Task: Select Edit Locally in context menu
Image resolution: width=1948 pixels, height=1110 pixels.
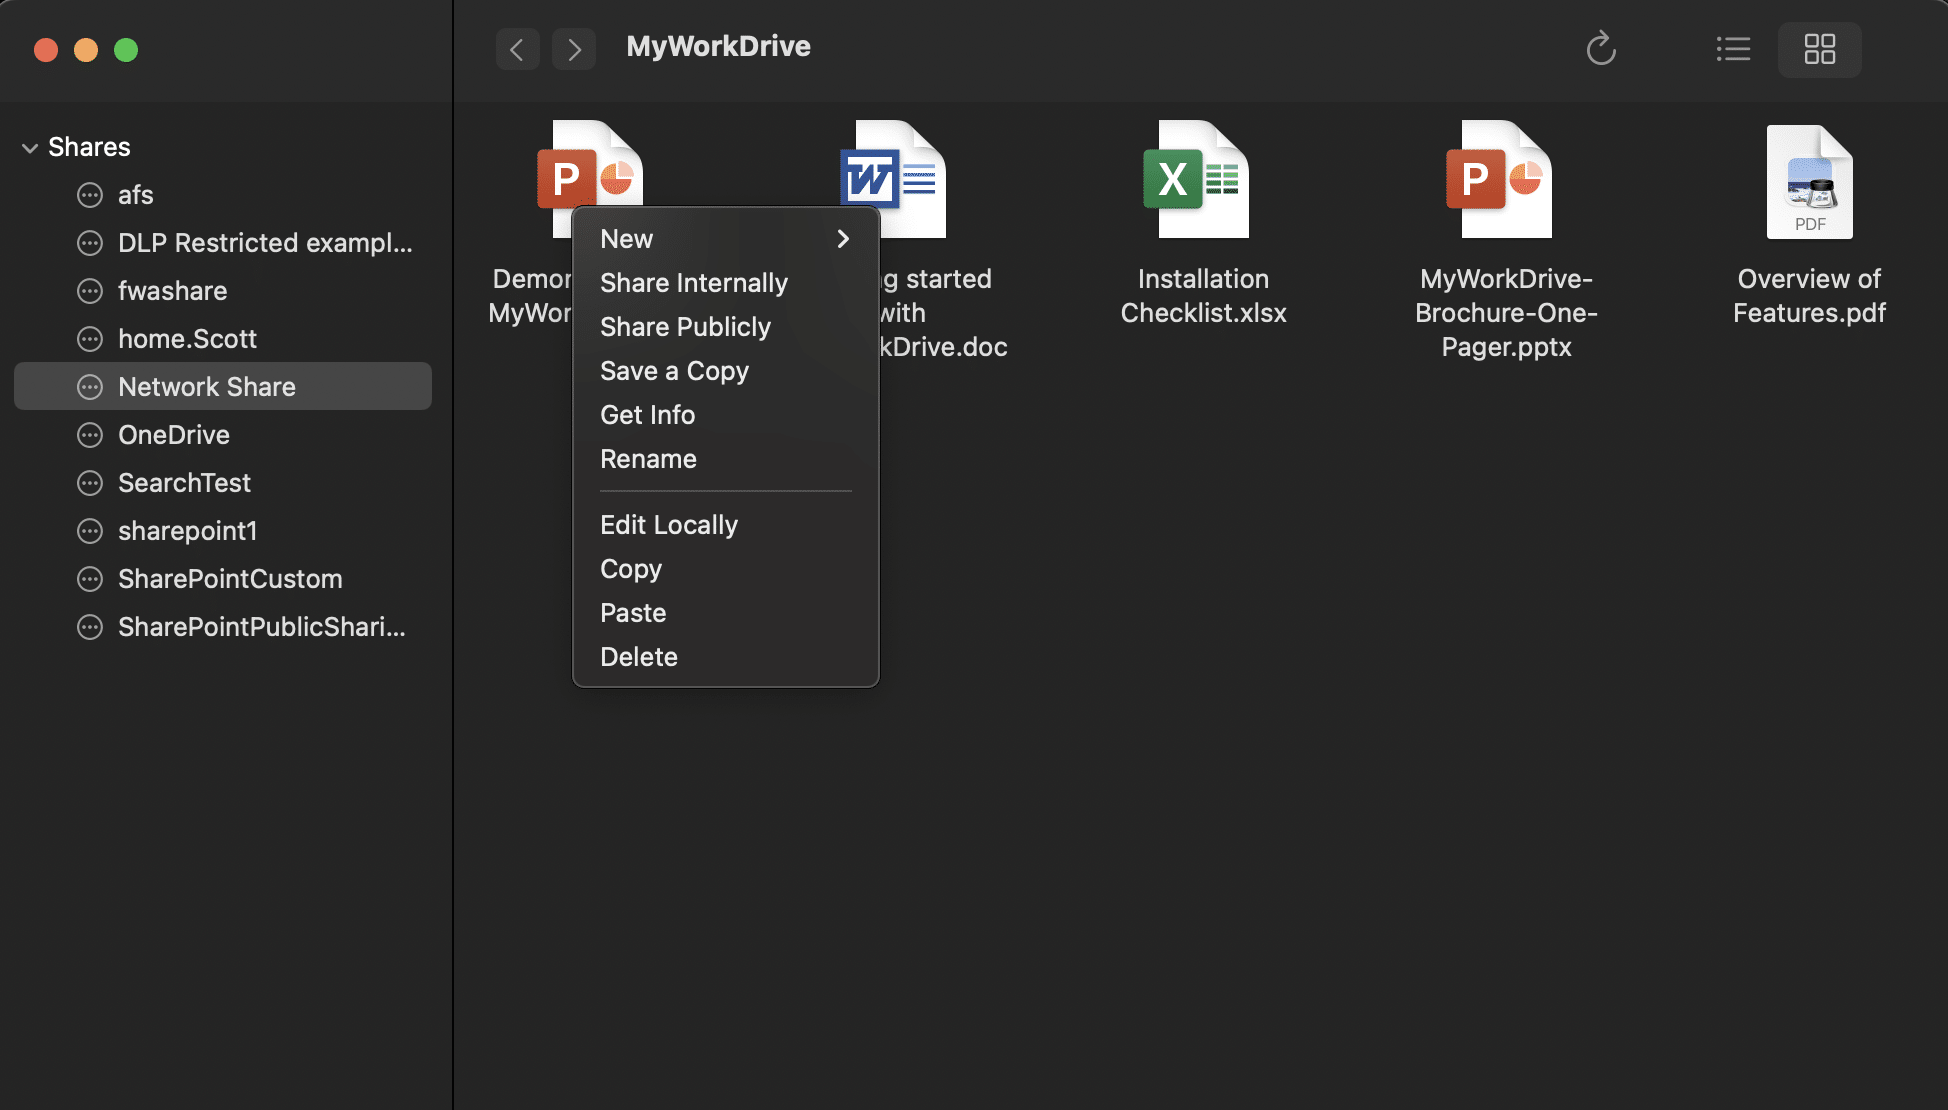Action: point(668,525)
